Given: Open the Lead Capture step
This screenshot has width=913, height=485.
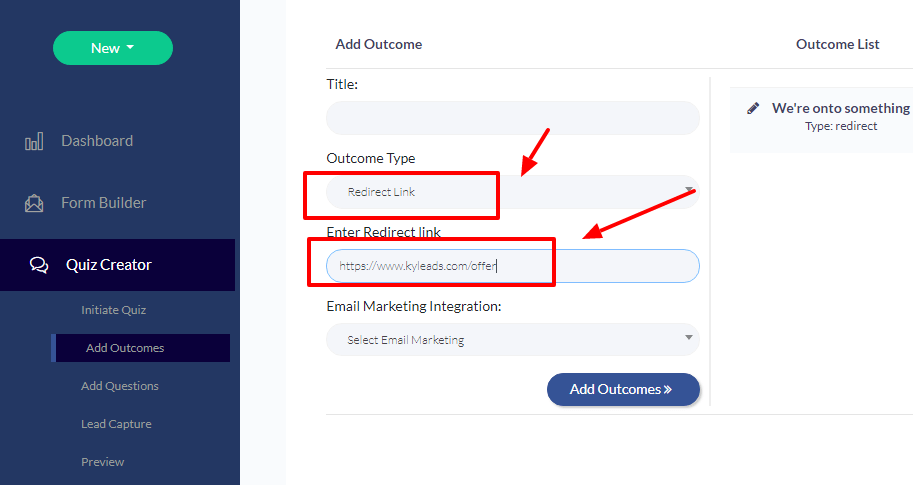Looking at the screenshot, I should 116,424.
